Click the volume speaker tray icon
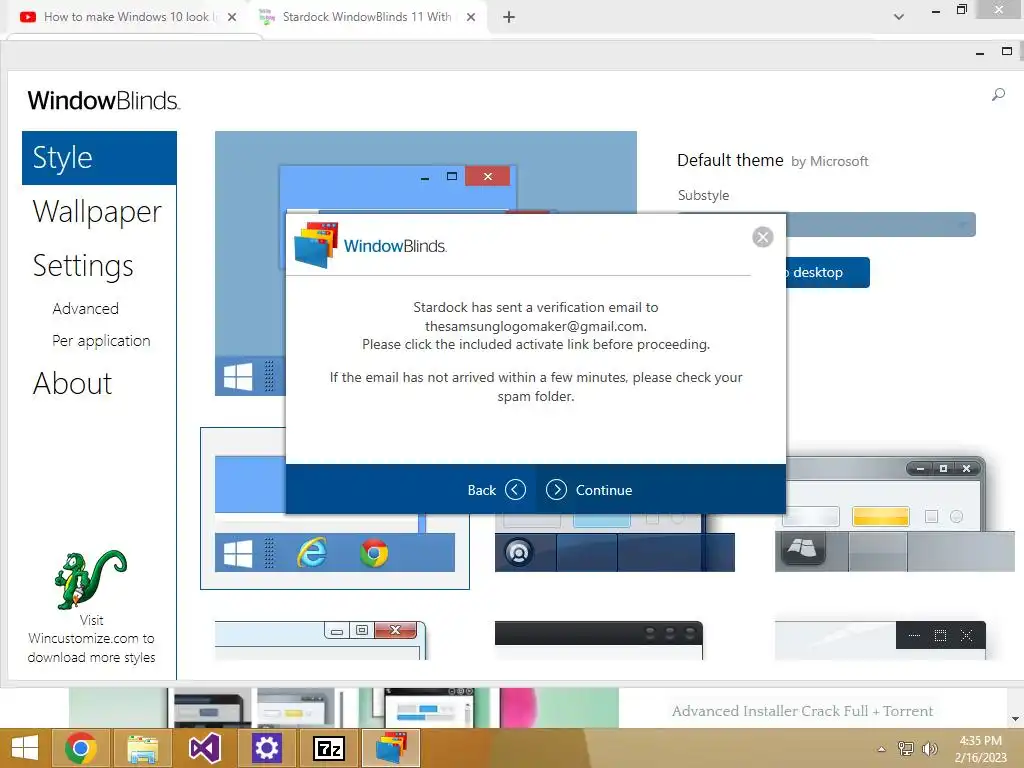Image resolution: width=1024 pixels, height=768 pixels. pos(929,749)
